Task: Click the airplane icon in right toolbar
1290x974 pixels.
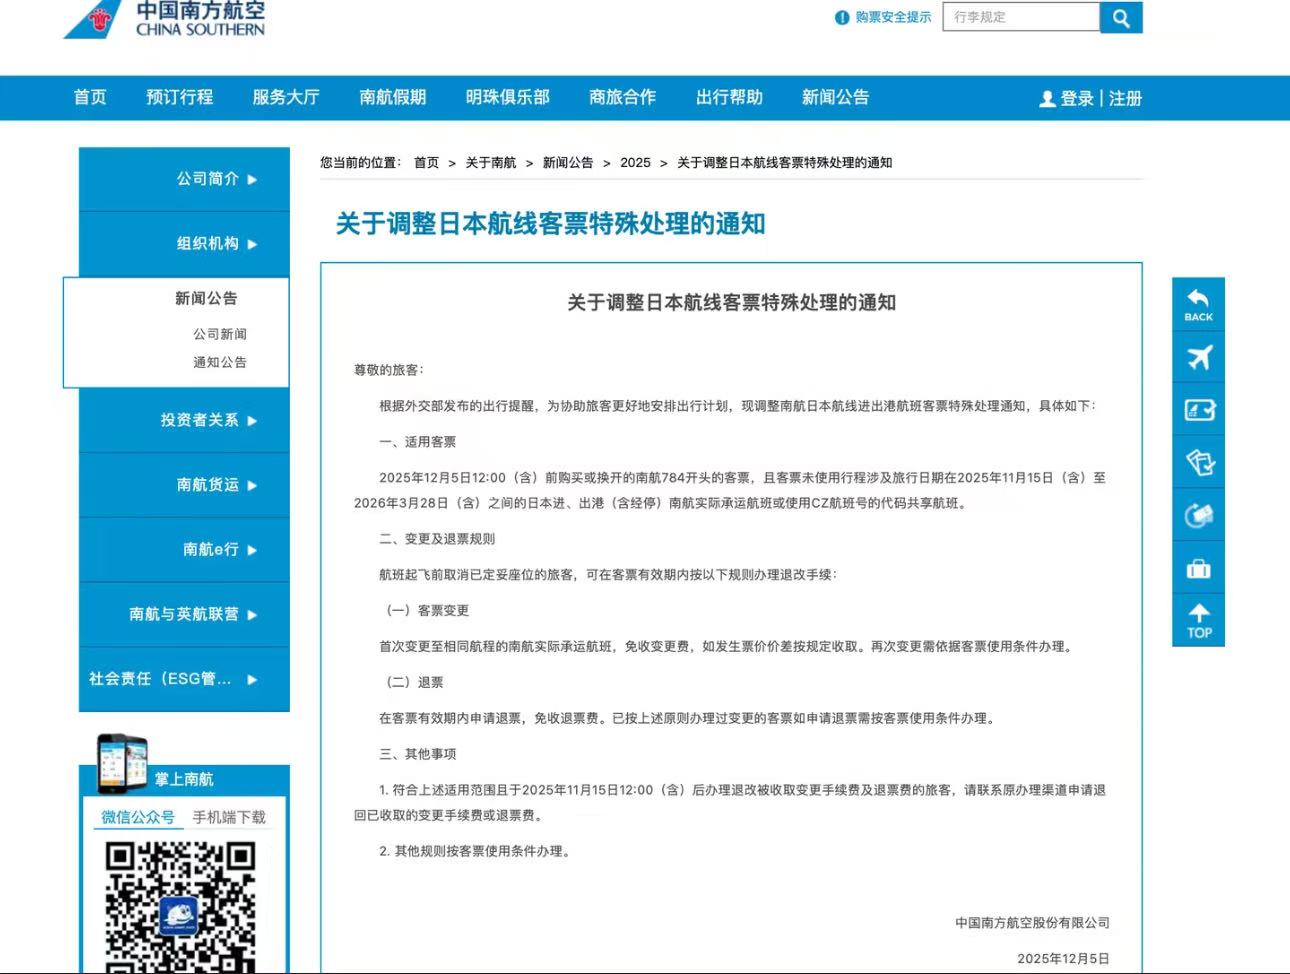Action: tap(1198, 357)
